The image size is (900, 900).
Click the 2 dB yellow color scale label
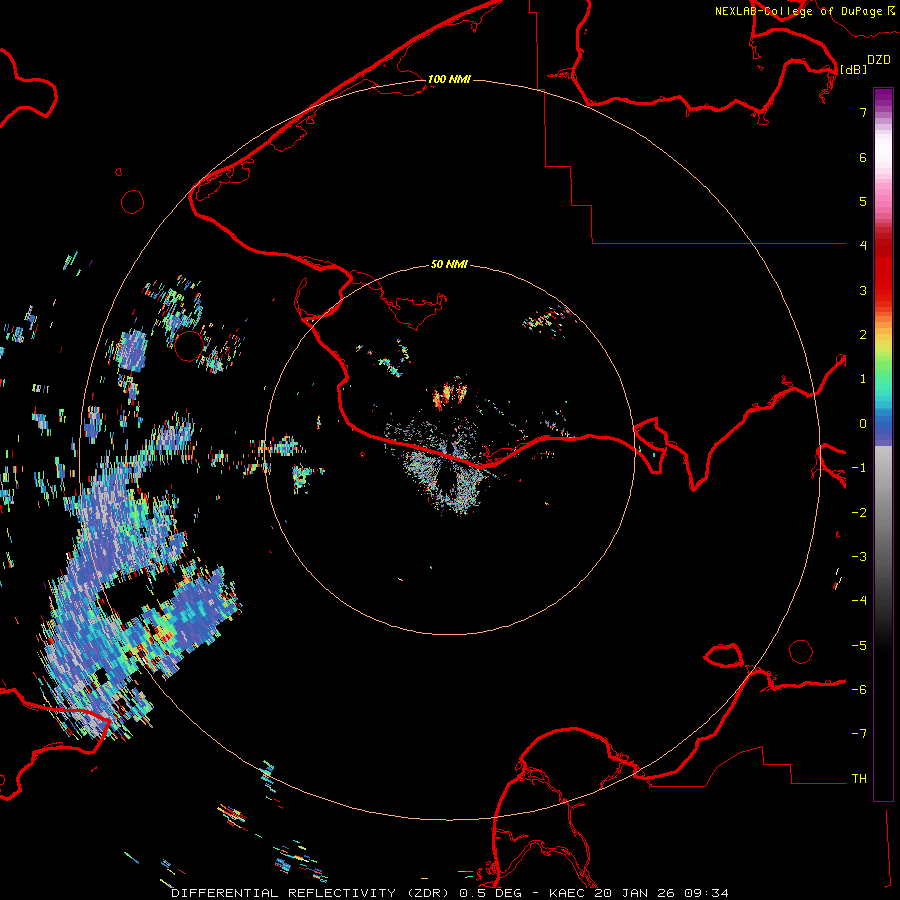tap(863, 335)
